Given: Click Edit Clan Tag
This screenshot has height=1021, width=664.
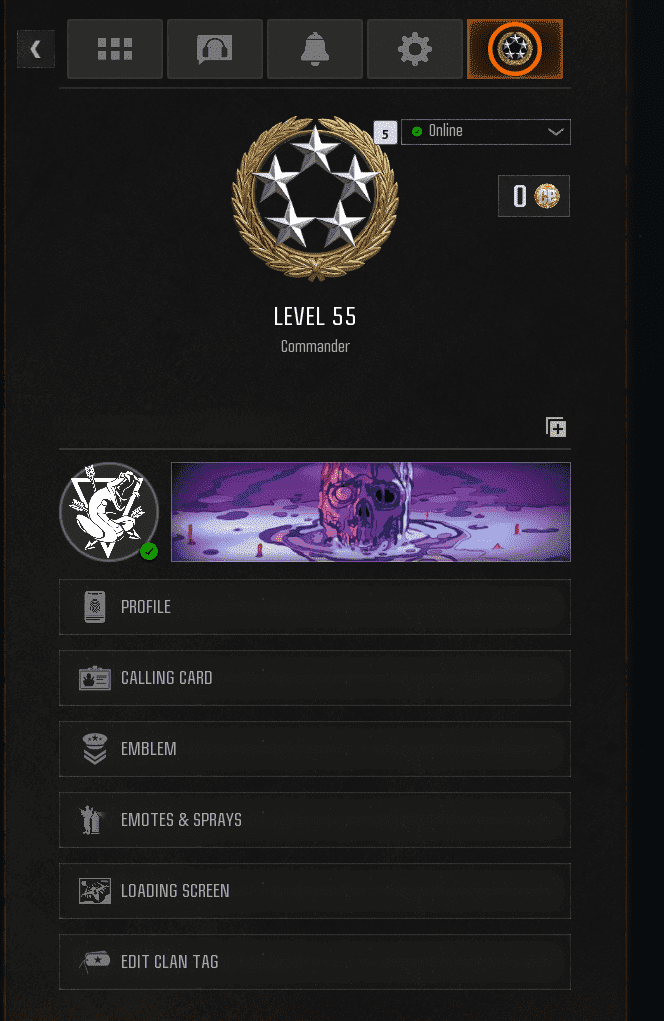Looking at the screenshot, I should (x=315, y=962).
